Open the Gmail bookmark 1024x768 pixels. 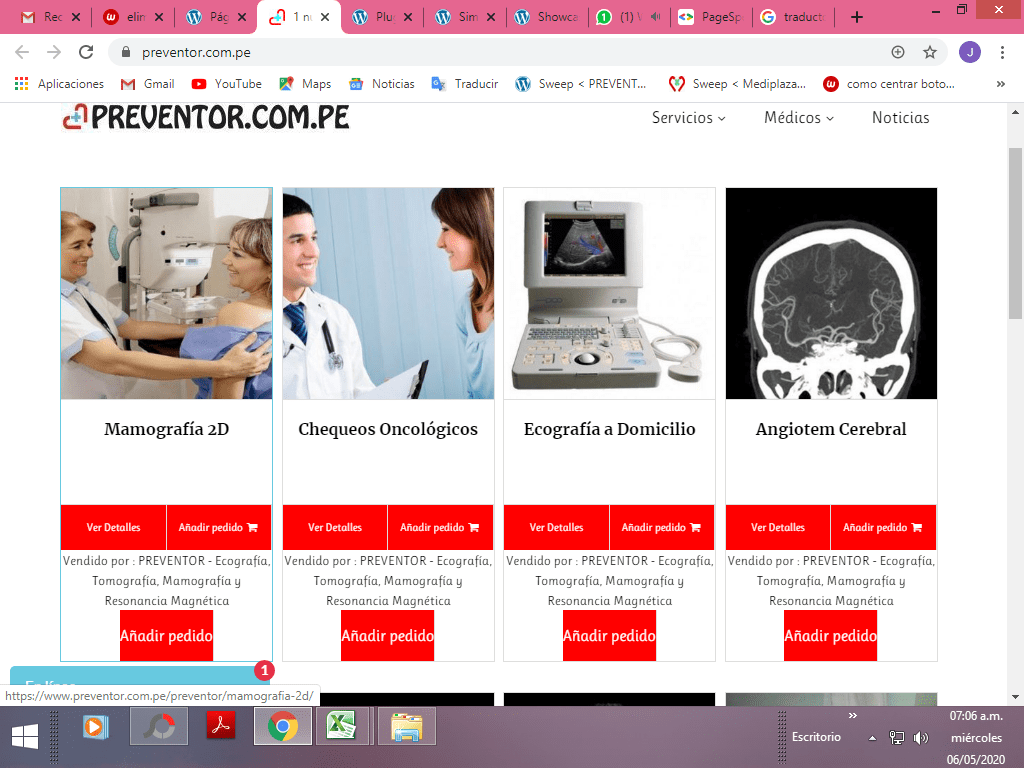148,84
